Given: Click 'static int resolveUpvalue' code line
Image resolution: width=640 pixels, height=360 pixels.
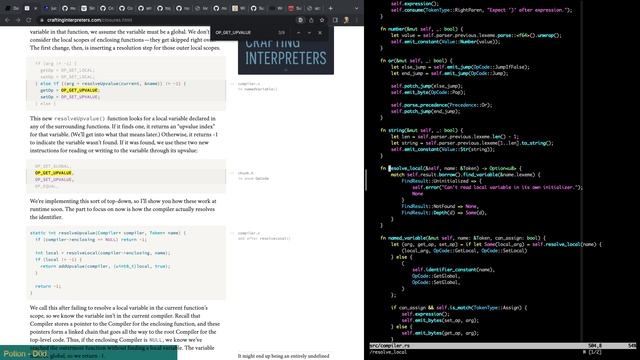Looking at the screenshot, I should coord(107,233).
